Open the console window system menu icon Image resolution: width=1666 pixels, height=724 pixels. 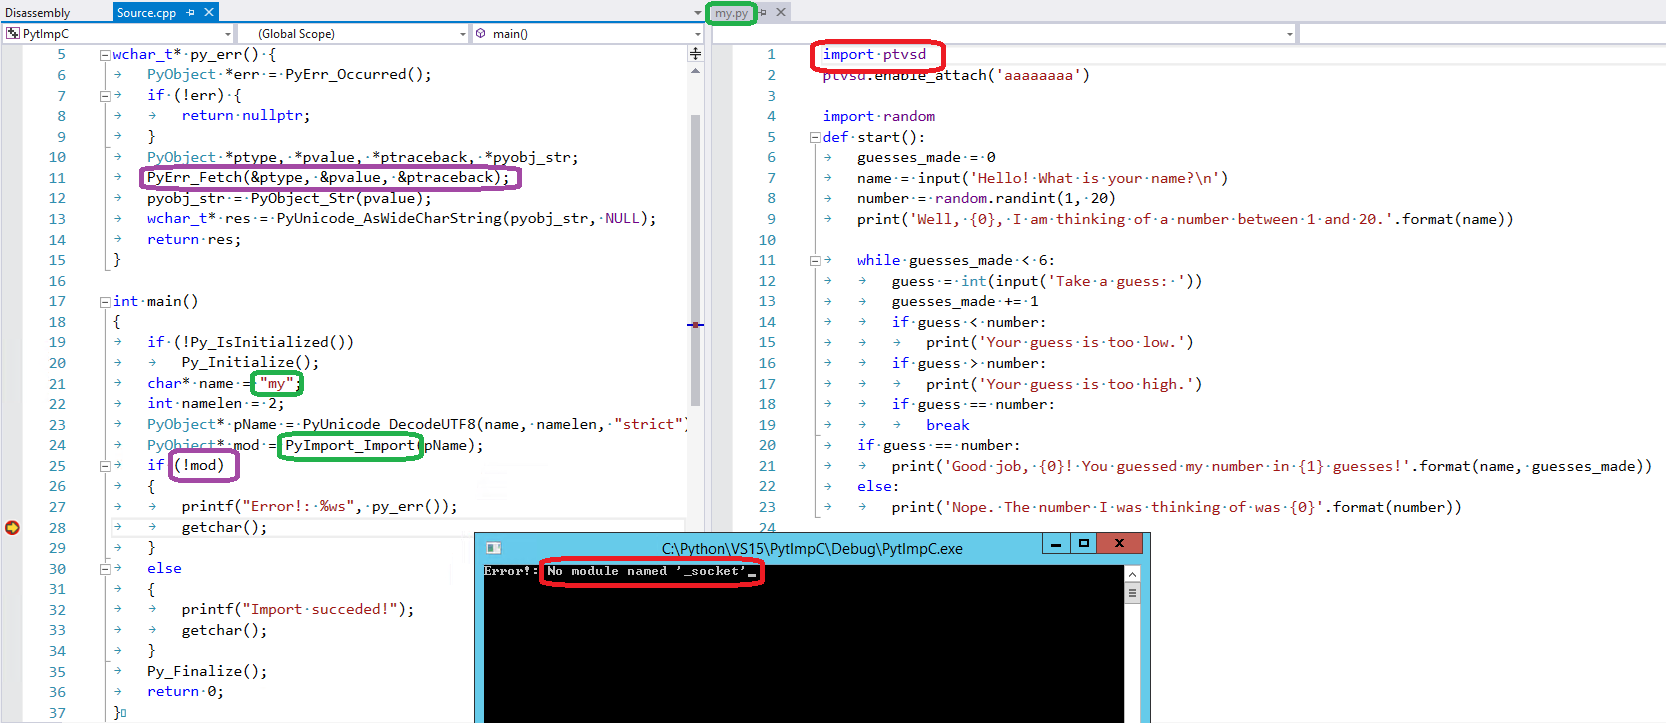tap(493, 548)
